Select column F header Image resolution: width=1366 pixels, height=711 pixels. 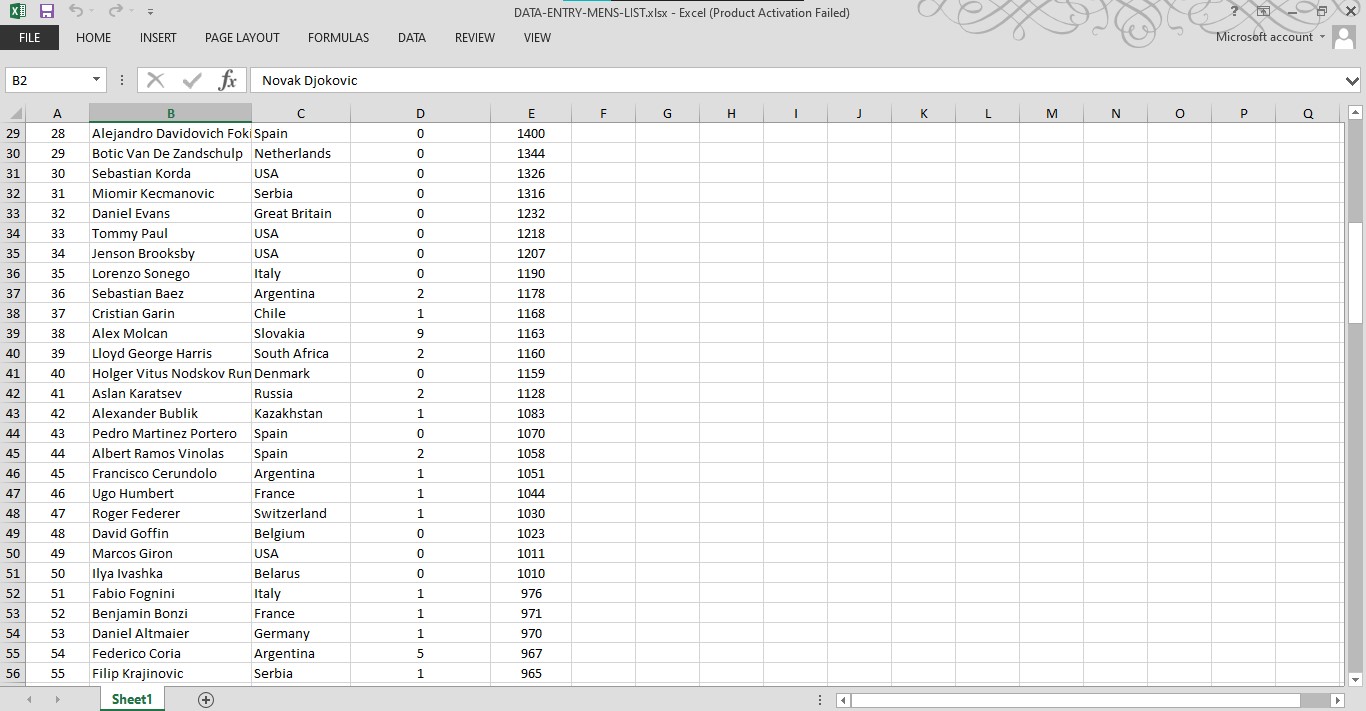(603, 113)
